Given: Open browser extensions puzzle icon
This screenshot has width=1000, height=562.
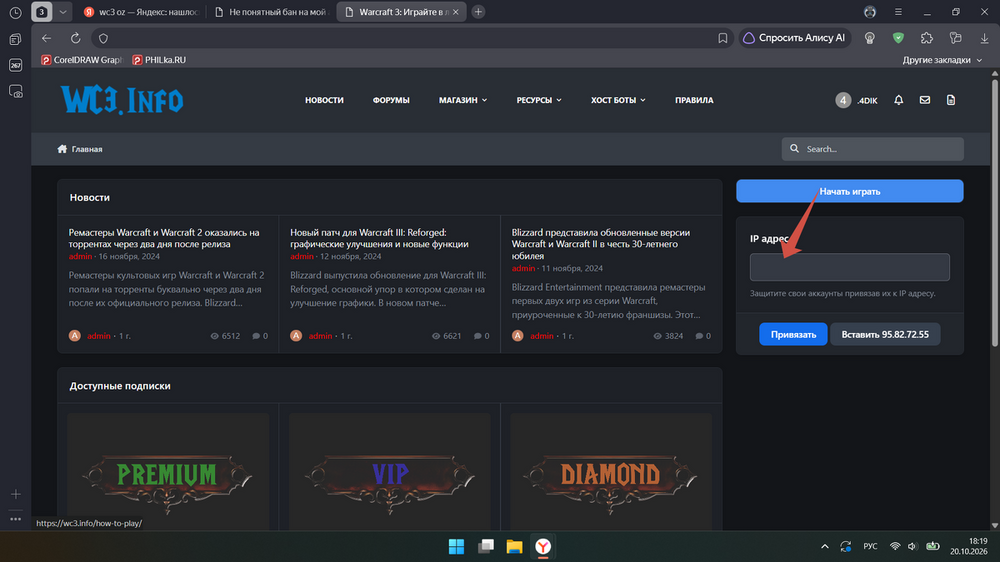Looking at the screenshot, I should coord(927,38).
